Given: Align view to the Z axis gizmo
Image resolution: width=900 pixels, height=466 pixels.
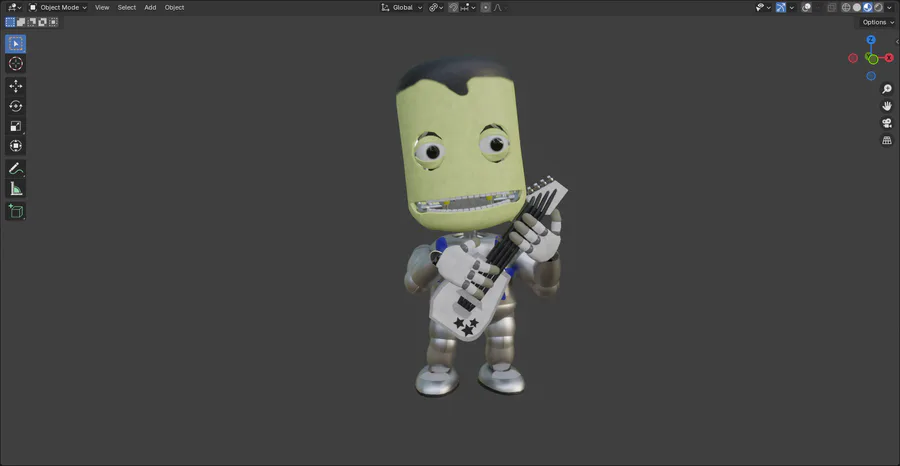Looking at the screenshot, I should 871,40.
